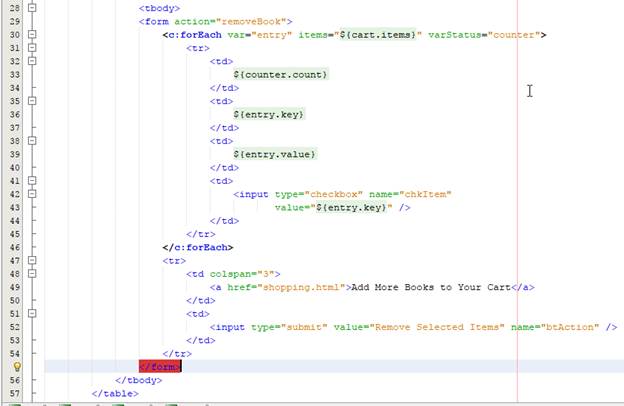This screenshot has width=624, height=406.
Task: Click the "checkbox" type value
Action: (x=333, y=194)
